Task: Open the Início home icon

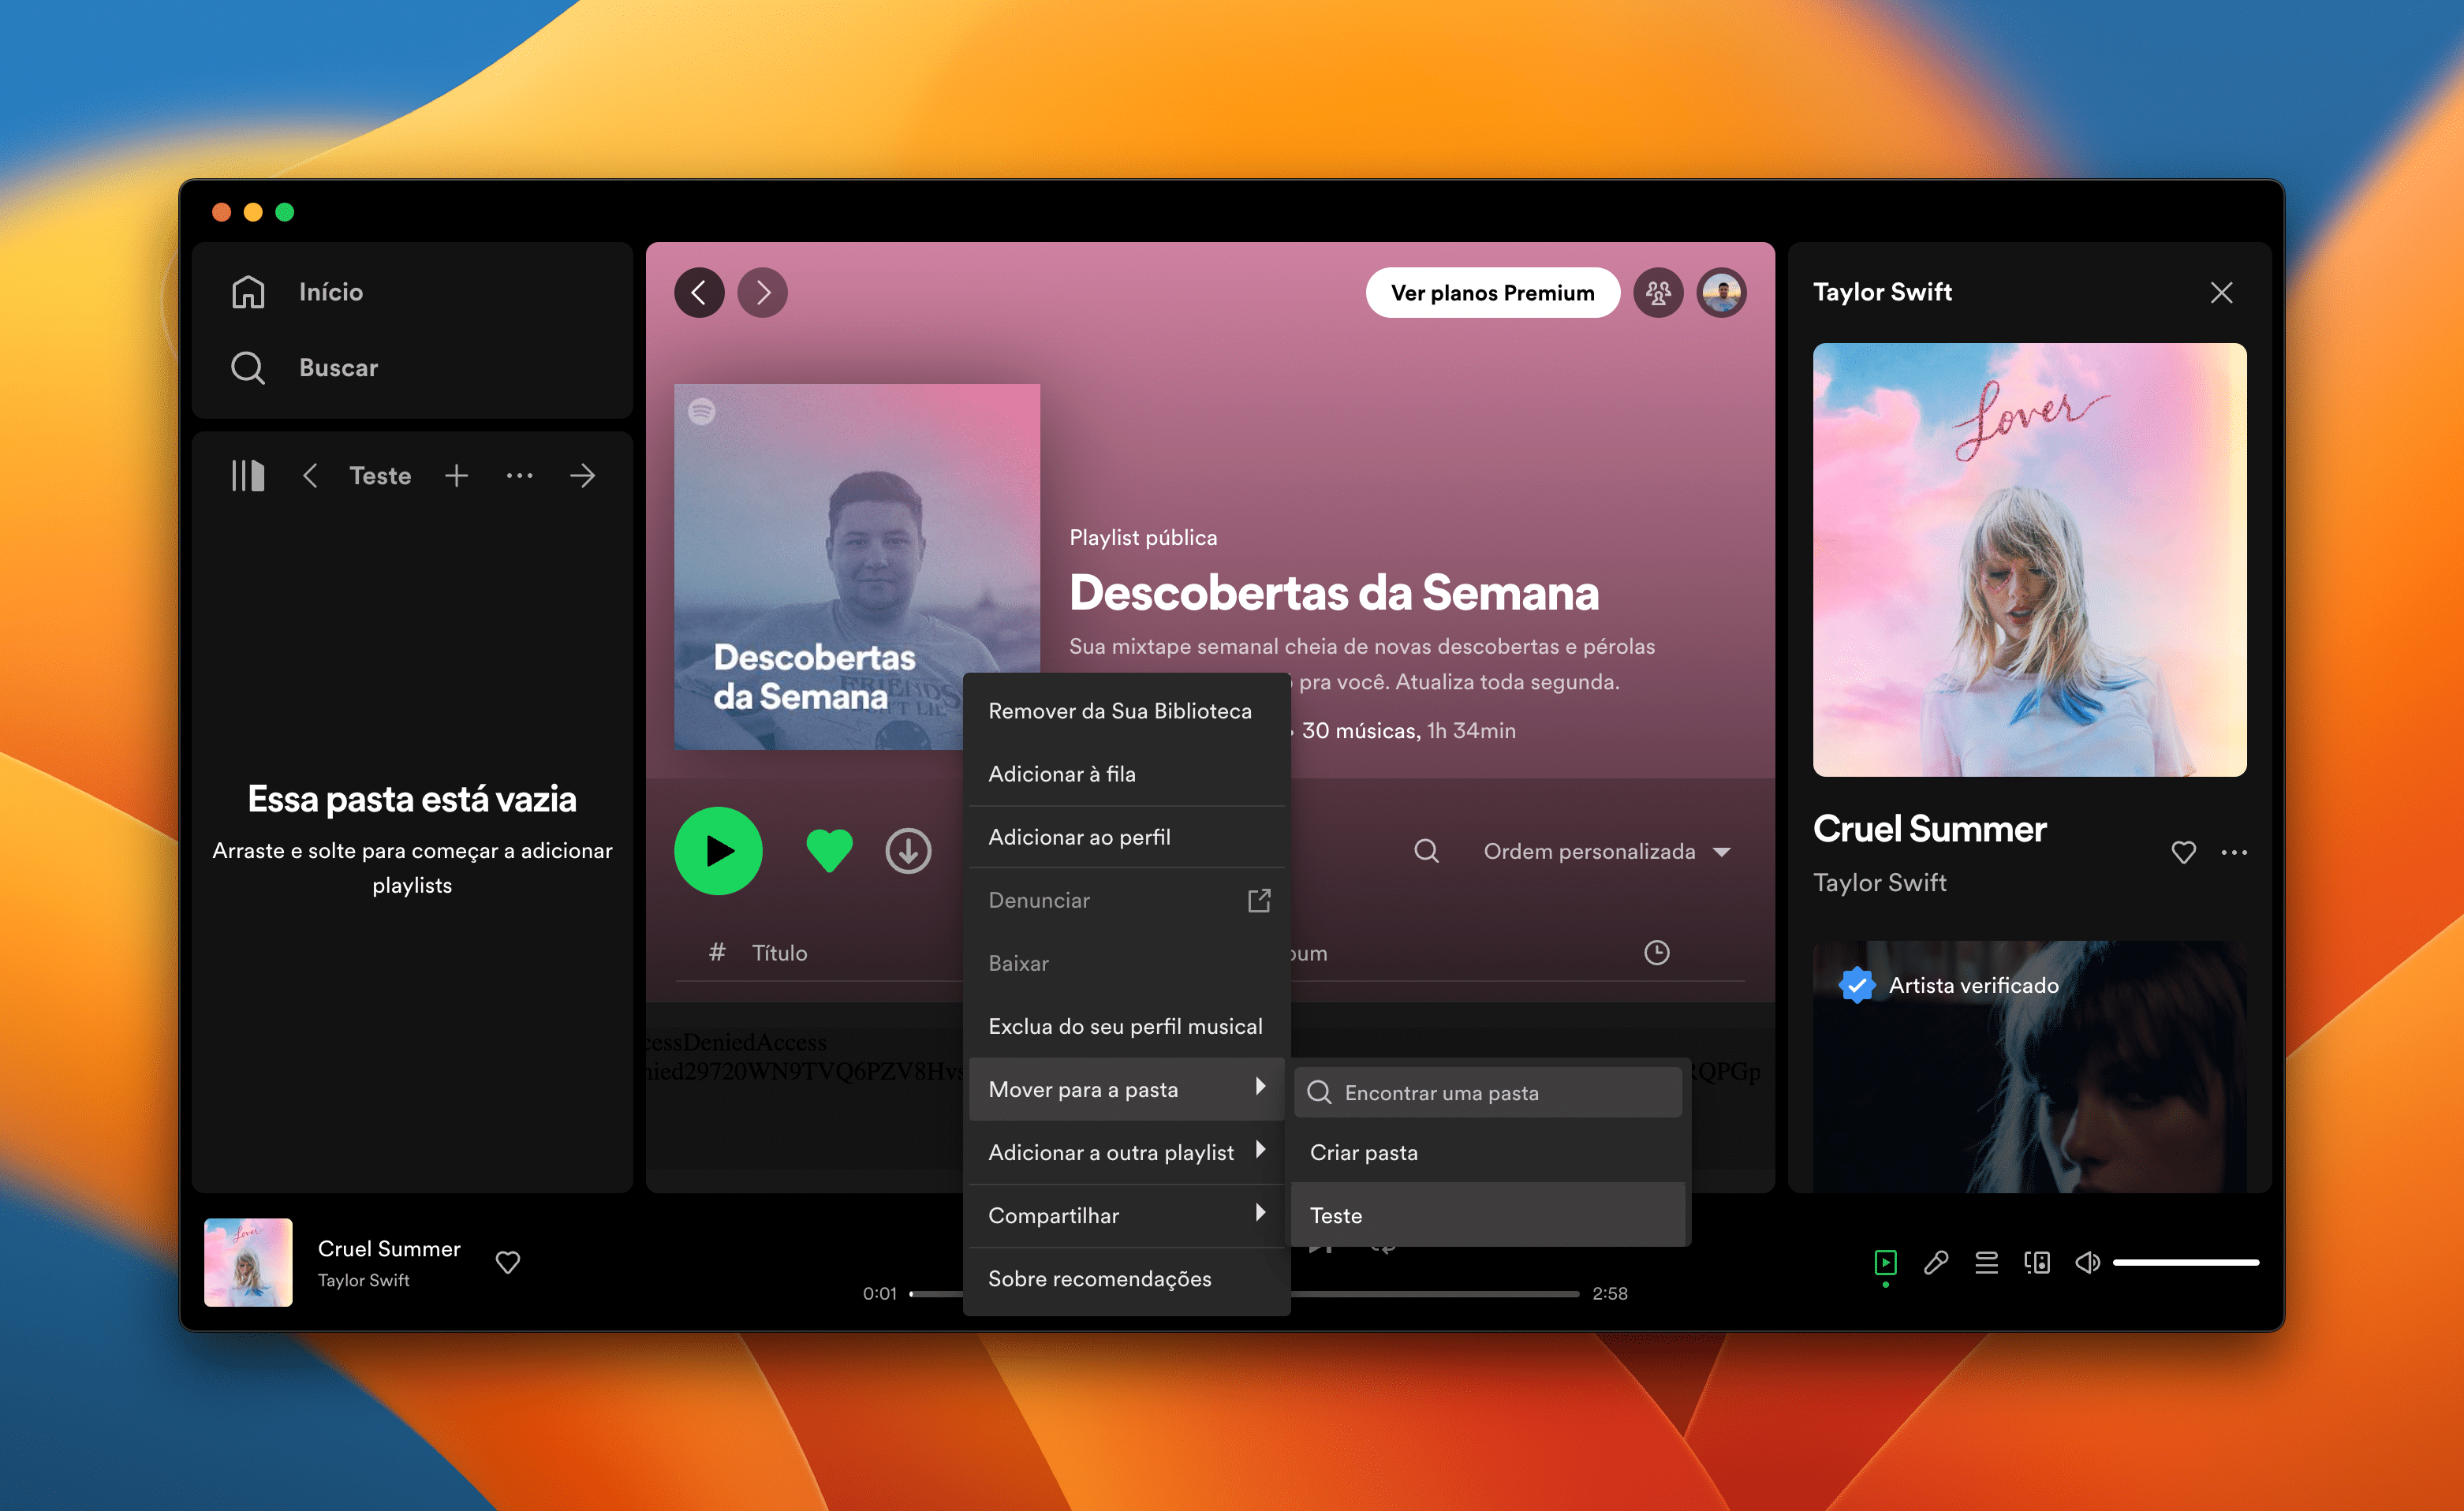Action: (248, 291)
